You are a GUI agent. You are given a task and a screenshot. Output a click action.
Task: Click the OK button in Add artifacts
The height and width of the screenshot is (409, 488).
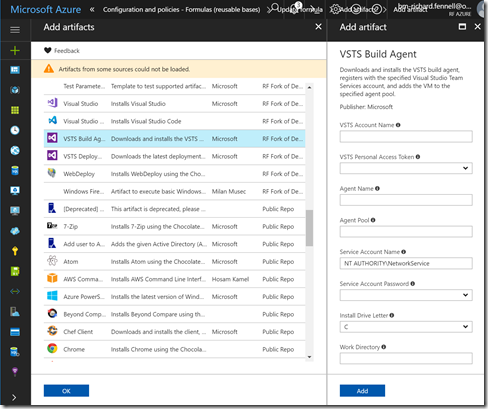point(66,391)
